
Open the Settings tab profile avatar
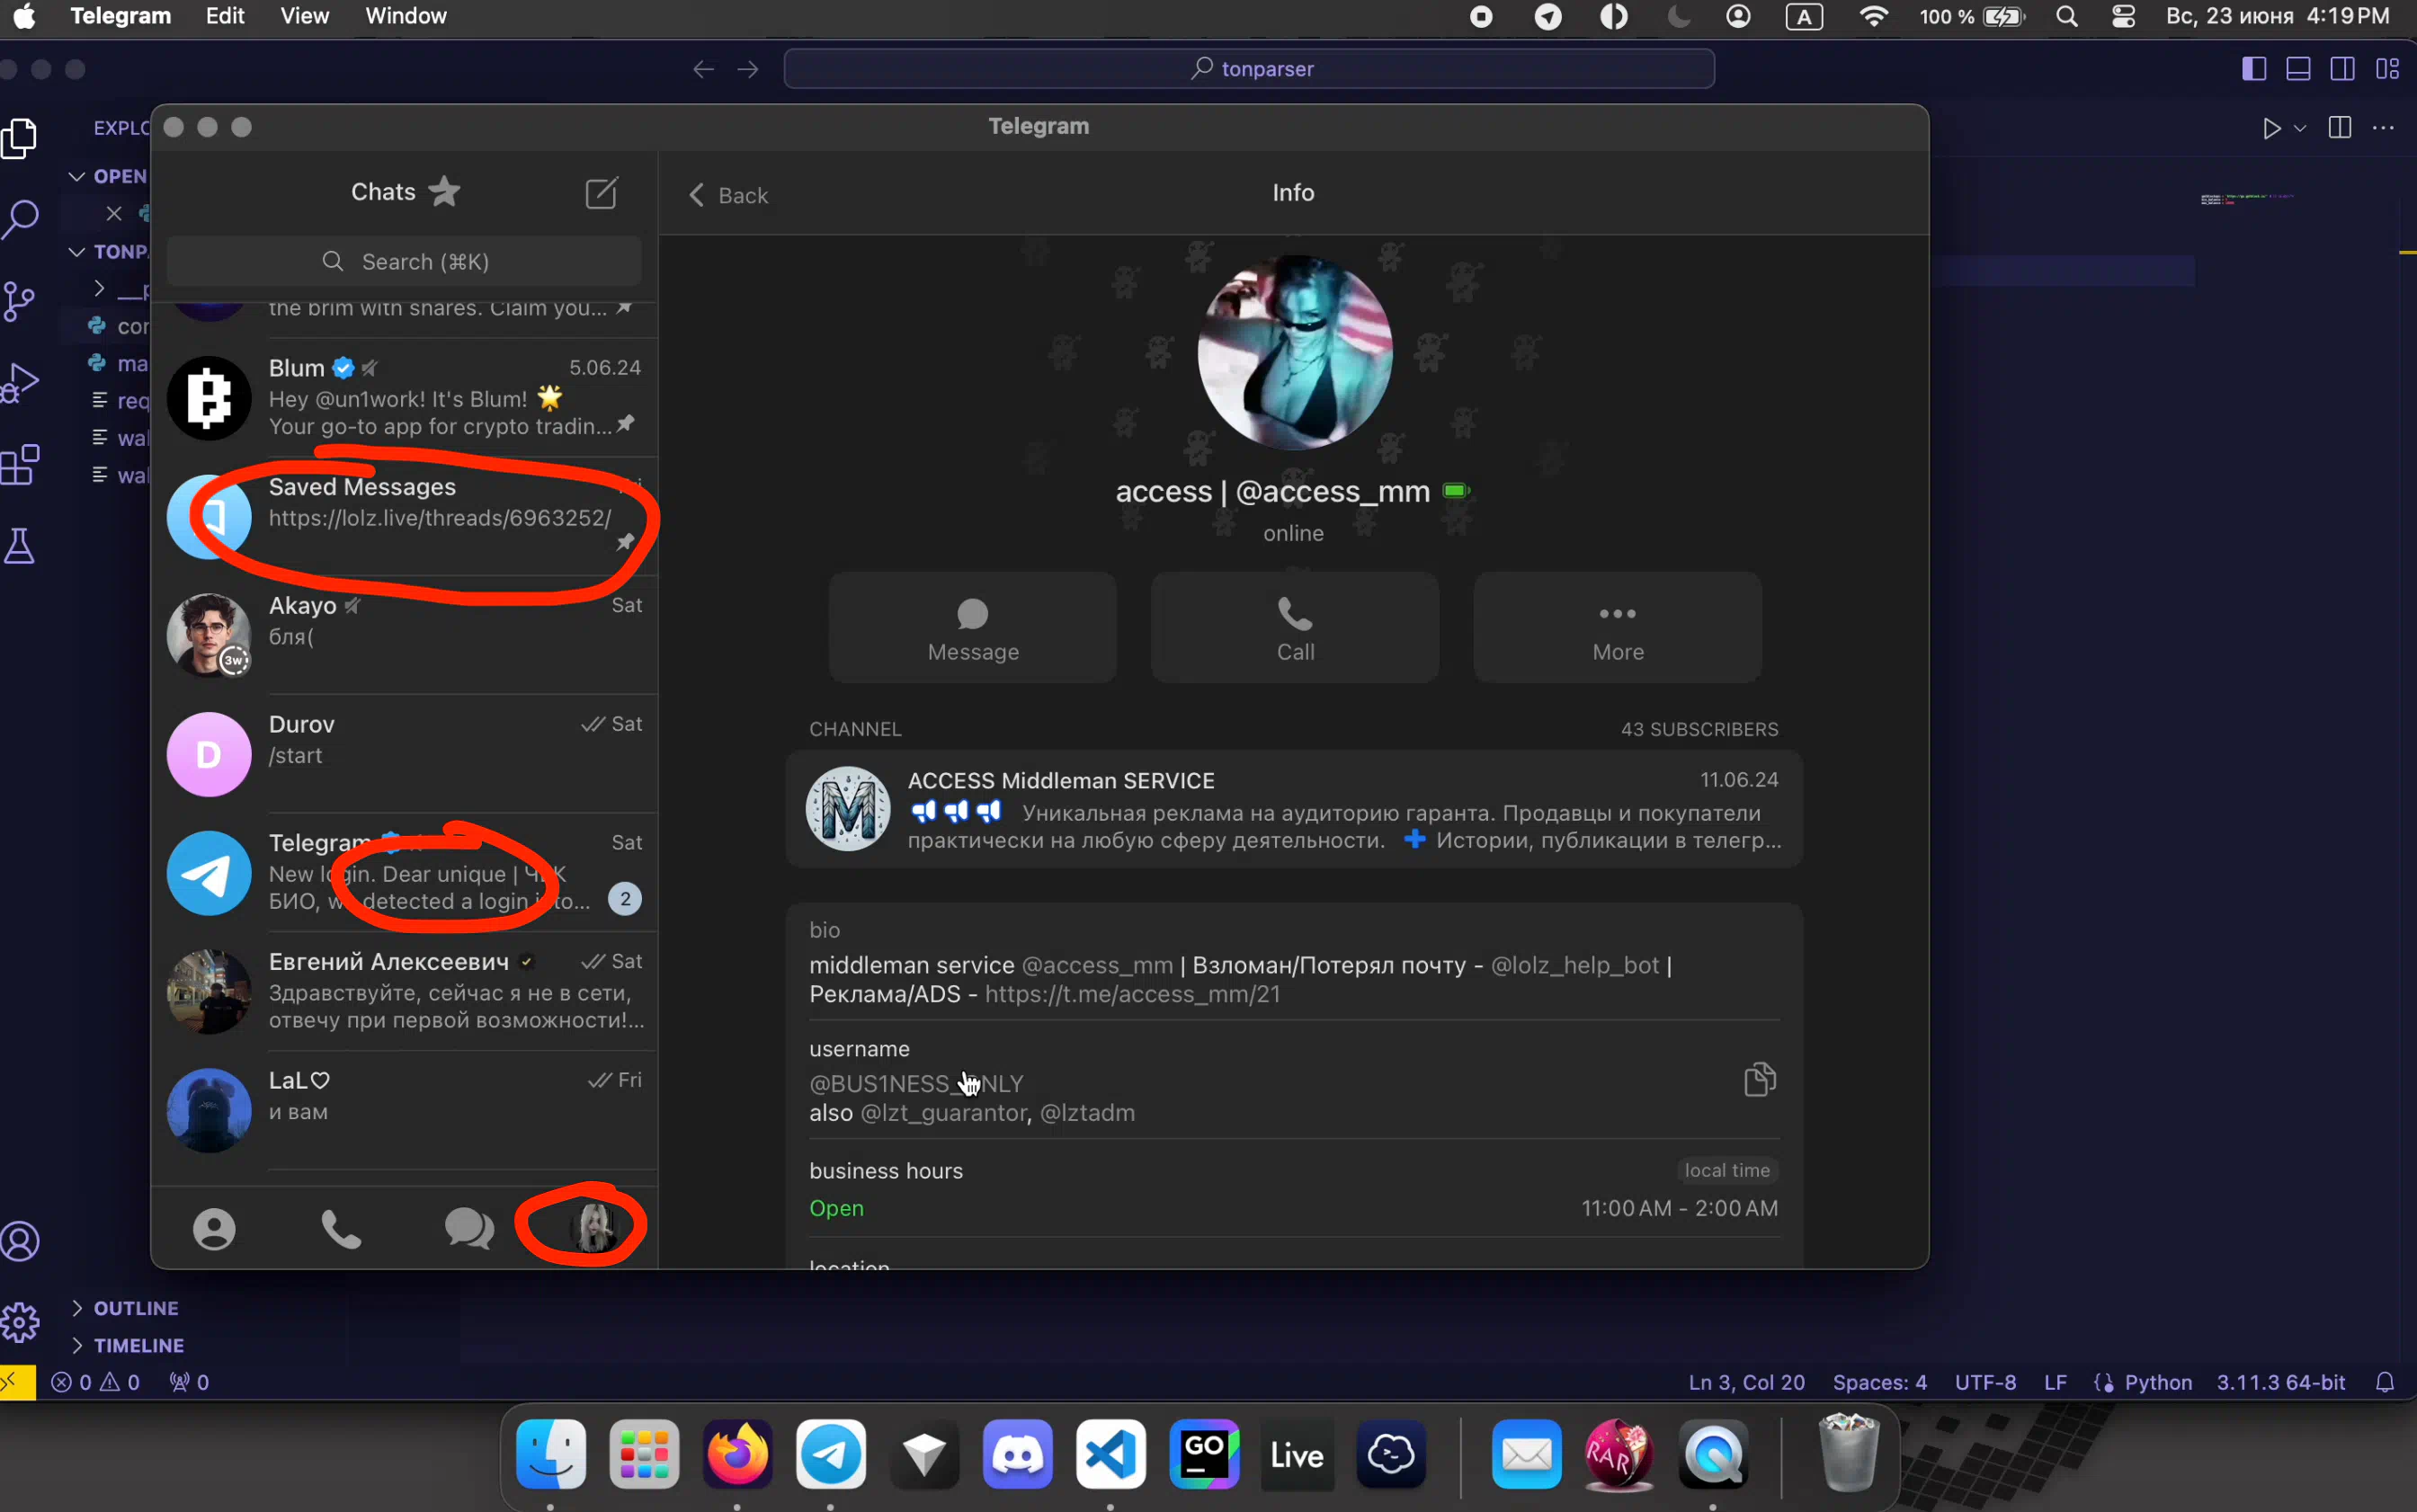pos(594,1228)
